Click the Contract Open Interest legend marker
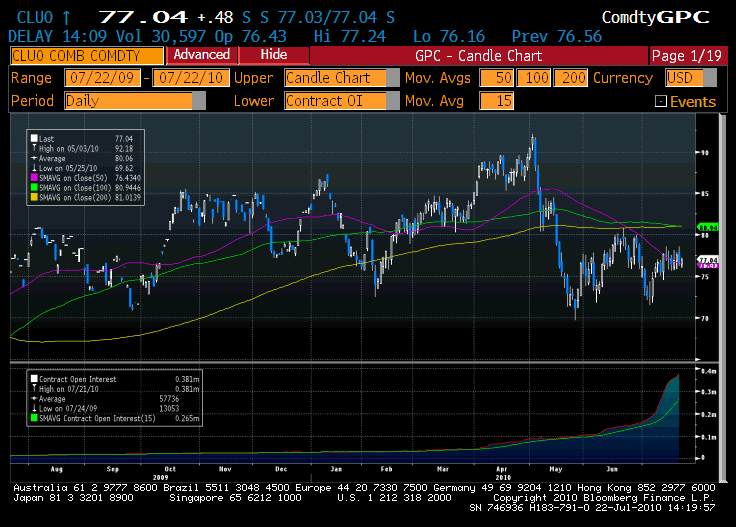Screen dimensions: 736x527 point(34,380)
